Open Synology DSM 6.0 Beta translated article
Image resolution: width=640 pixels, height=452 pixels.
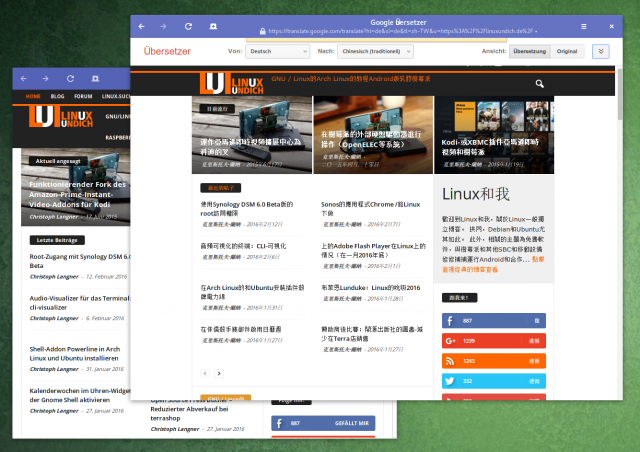(x=247, y=209)
